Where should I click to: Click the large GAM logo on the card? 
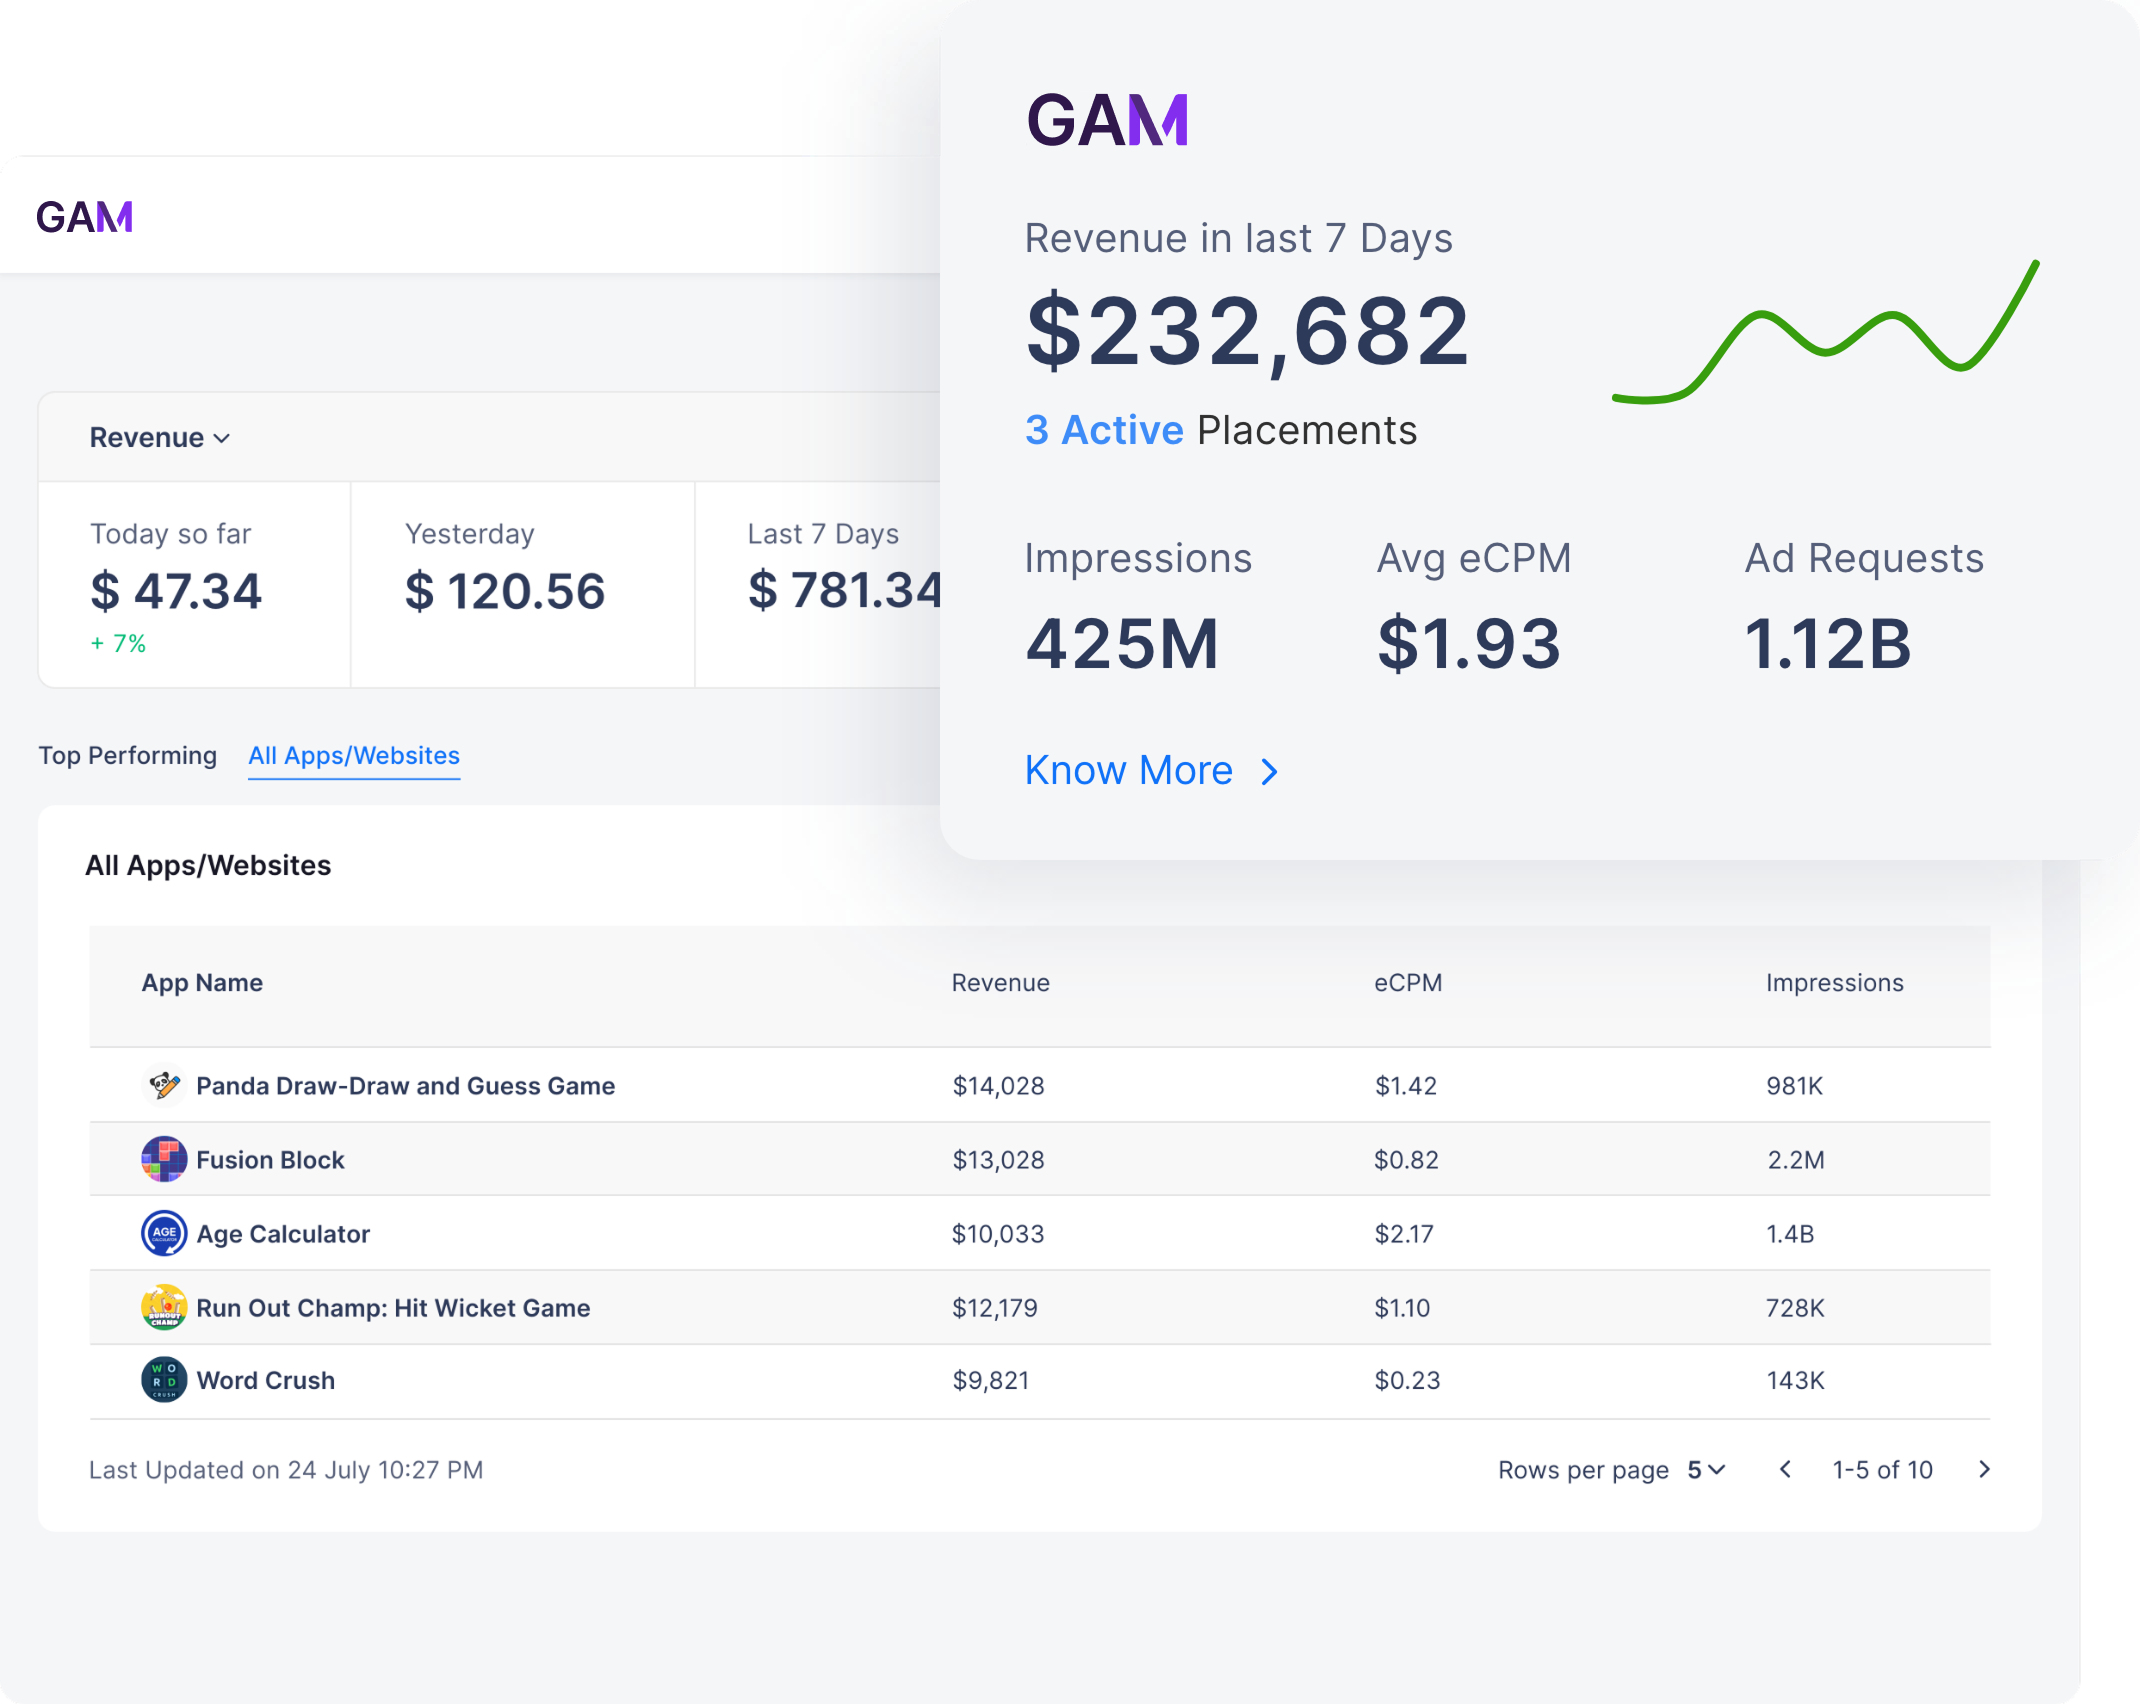coord(1108,121)
